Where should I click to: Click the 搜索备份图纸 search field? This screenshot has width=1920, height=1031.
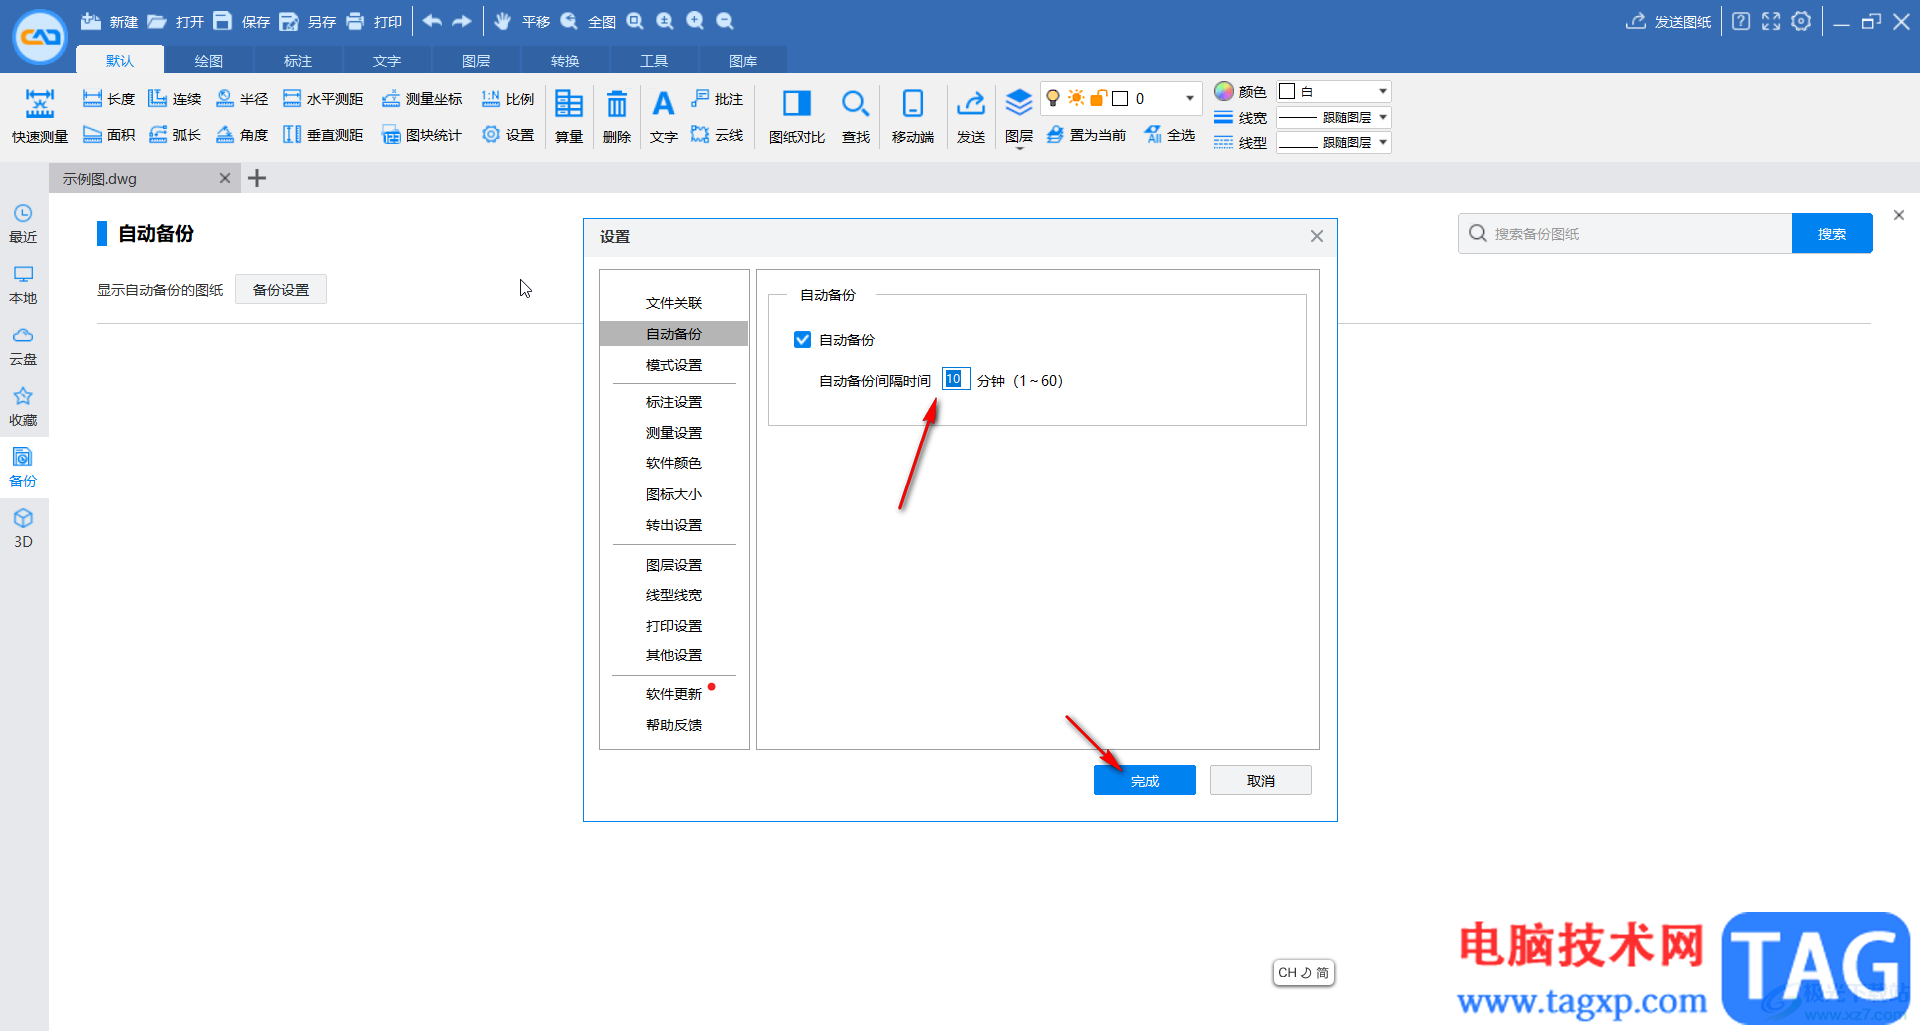(x=1625, y=233)
